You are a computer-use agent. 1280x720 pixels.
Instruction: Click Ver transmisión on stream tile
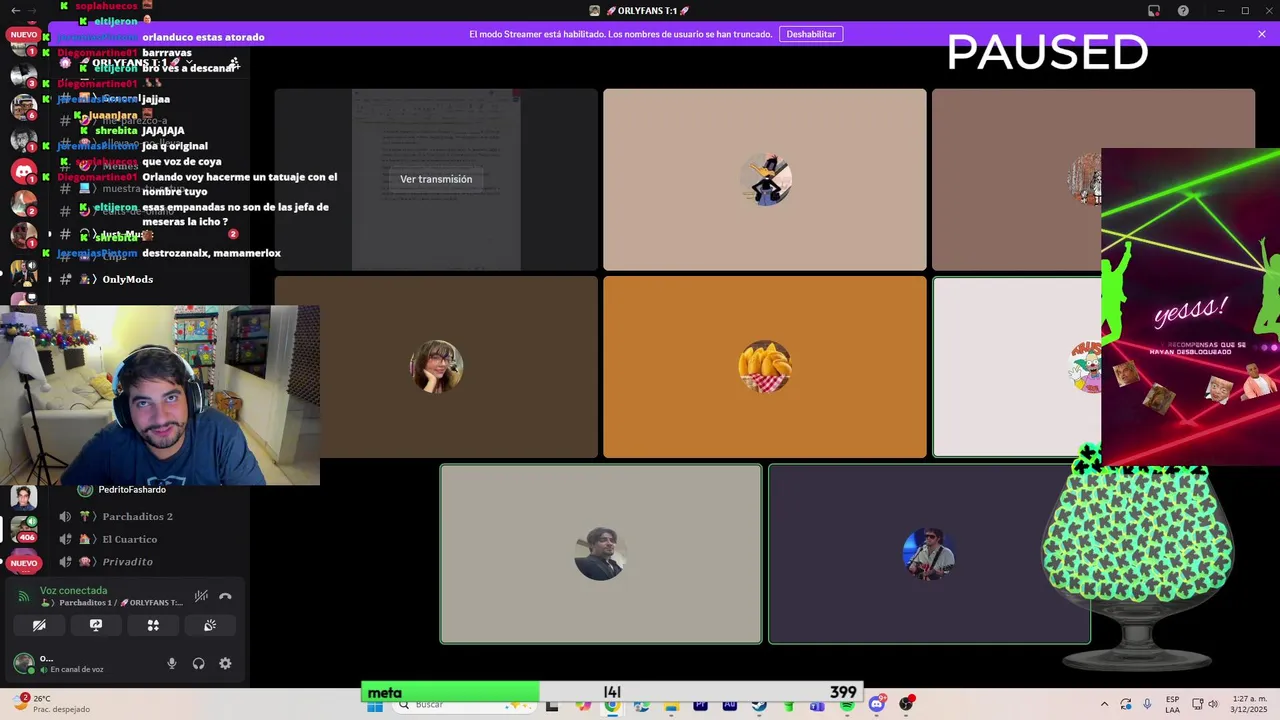click(x=436, y=179)
